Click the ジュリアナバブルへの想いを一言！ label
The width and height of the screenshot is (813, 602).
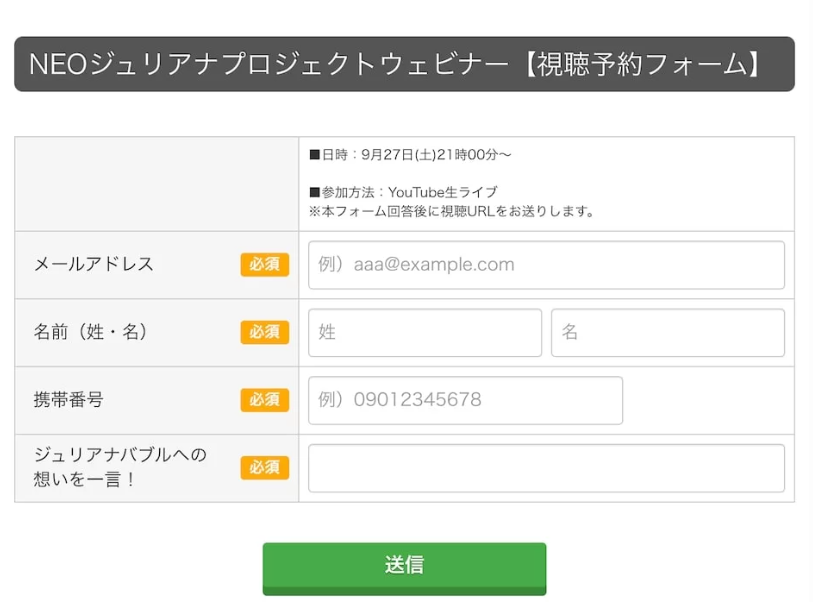pos(120,467)
